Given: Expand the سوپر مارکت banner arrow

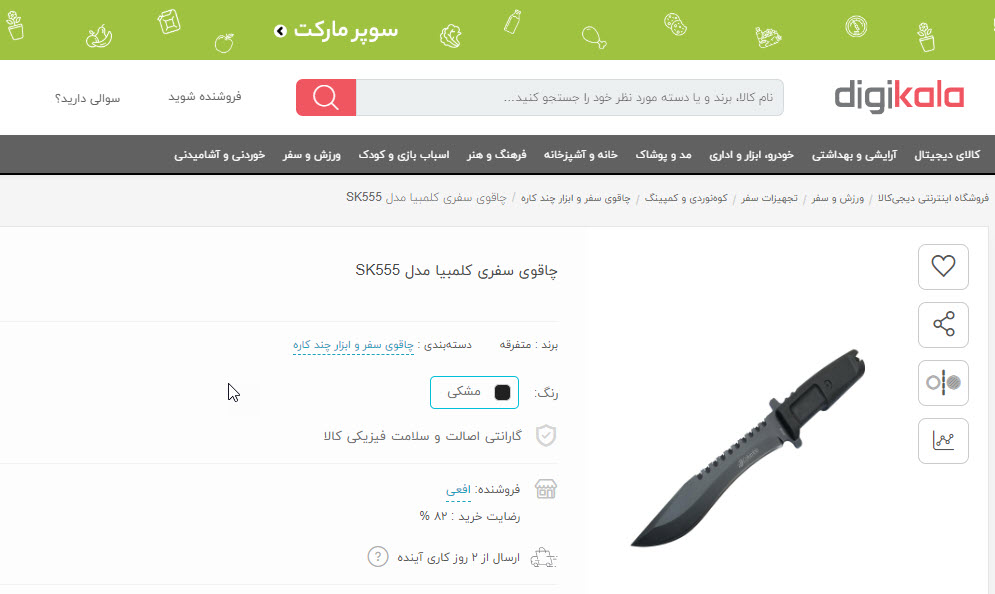Looking at the screenshot, I should pyautogui.click(x=280, y=30).
